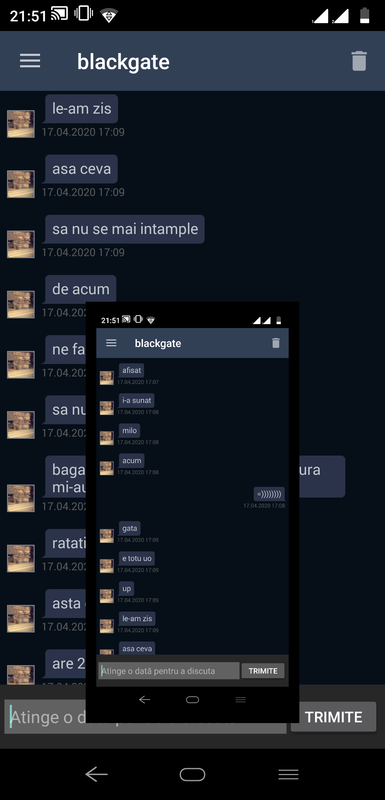Tap the main TRIMITE send button
Viewport: 385px width, 800px height.
[333, 717]
